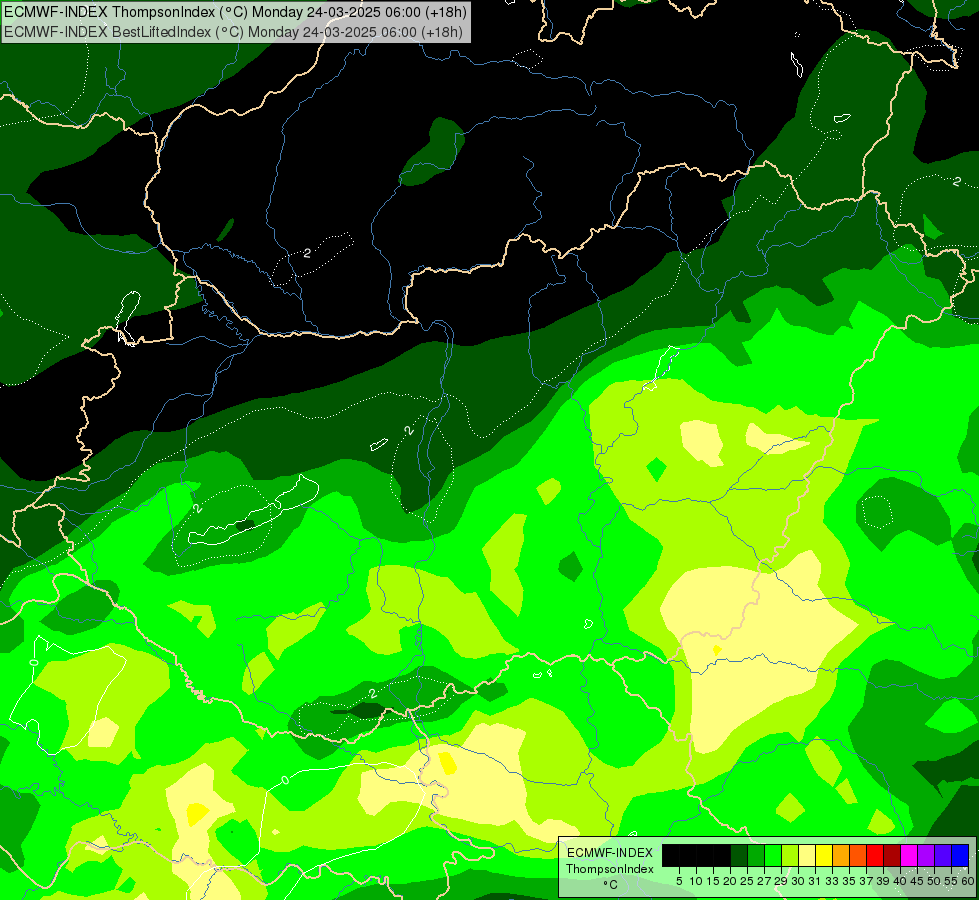Click the legend scale value '35'
979x900 pixels.
coord(850,881)
